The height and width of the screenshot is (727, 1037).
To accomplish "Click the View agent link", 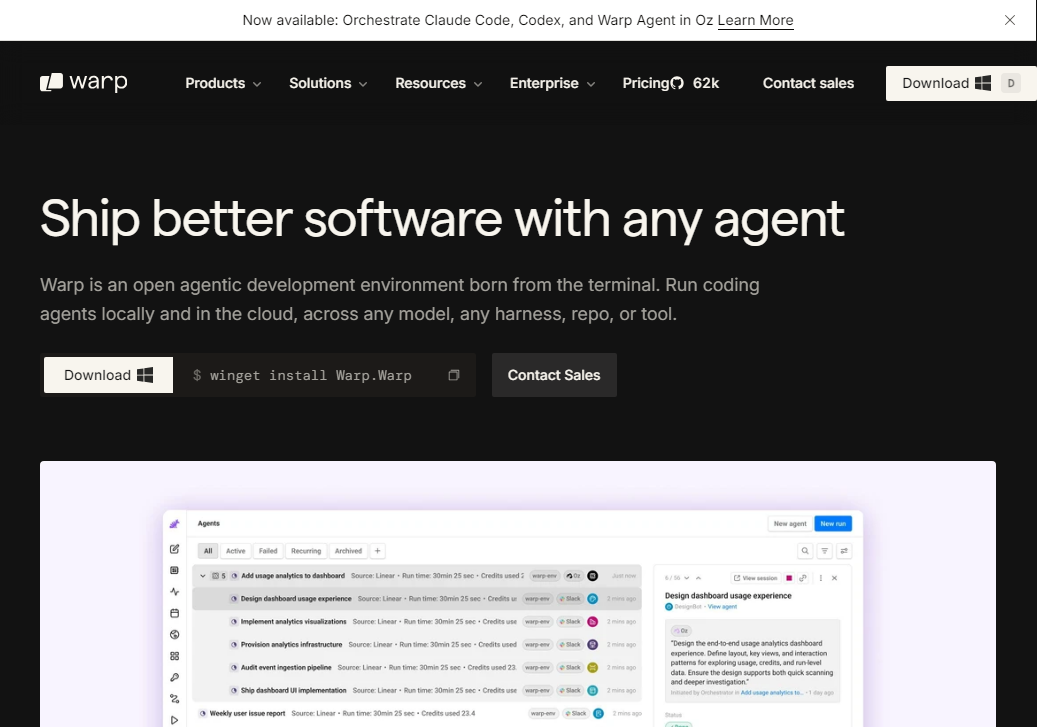I will pyautogui.click(x=722, y=607).
